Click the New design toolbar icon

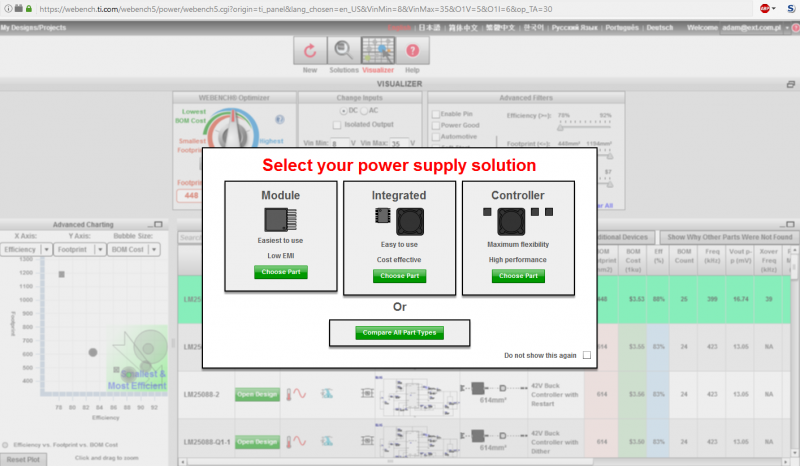pos(310,52)
